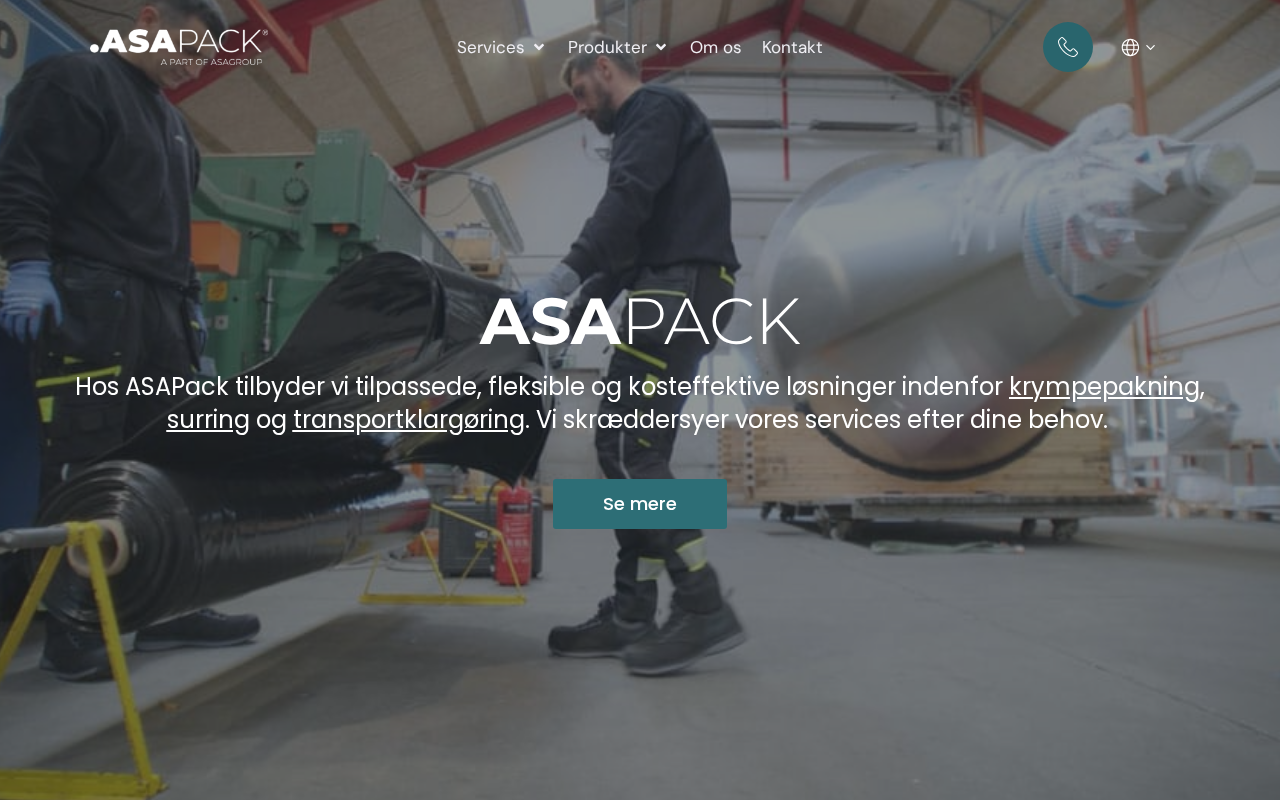Image resolution: width=1280 pixels, height=800 pixels.
Task: Click the large ASAPACK hero heading
Action: coord(640,322)
